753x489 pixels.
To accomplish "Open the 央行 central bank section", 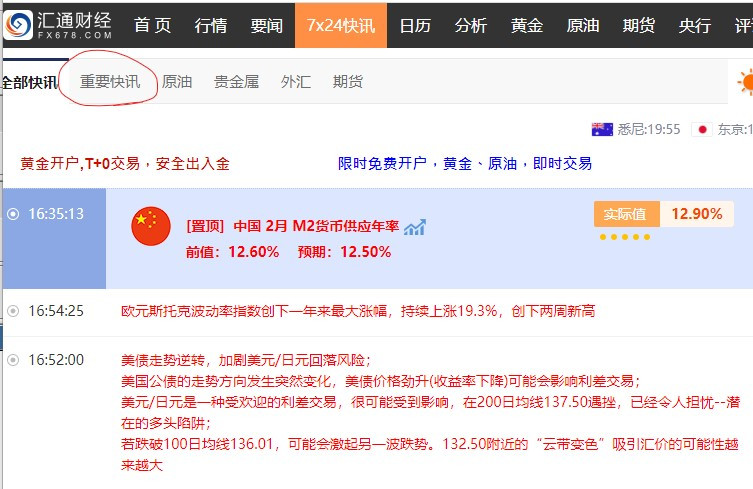I will [694, 25].
